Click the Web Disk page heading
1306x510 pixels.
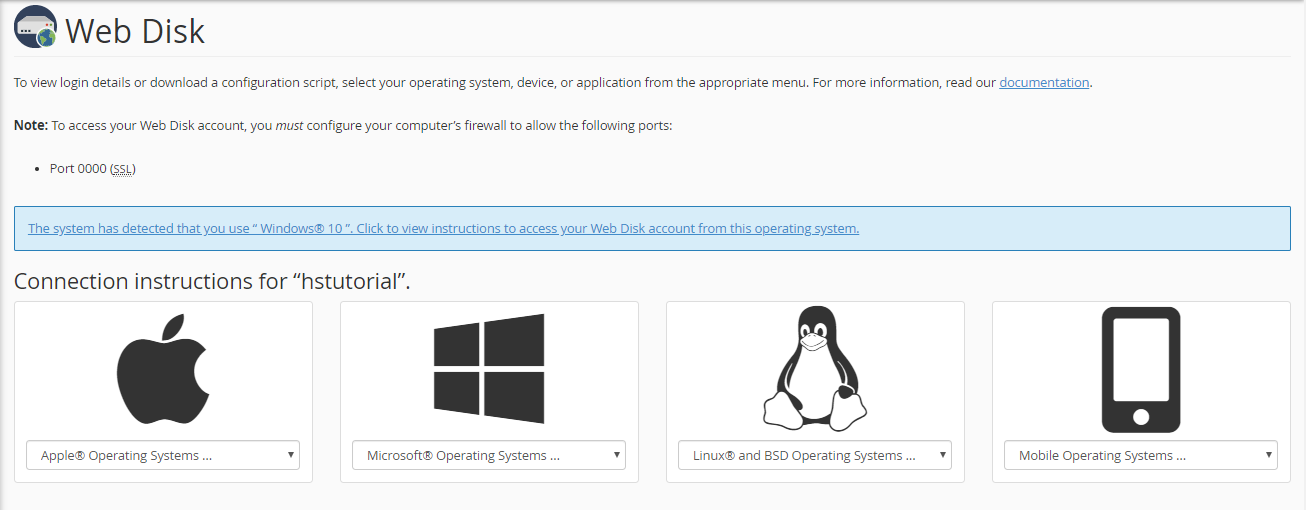135,31
